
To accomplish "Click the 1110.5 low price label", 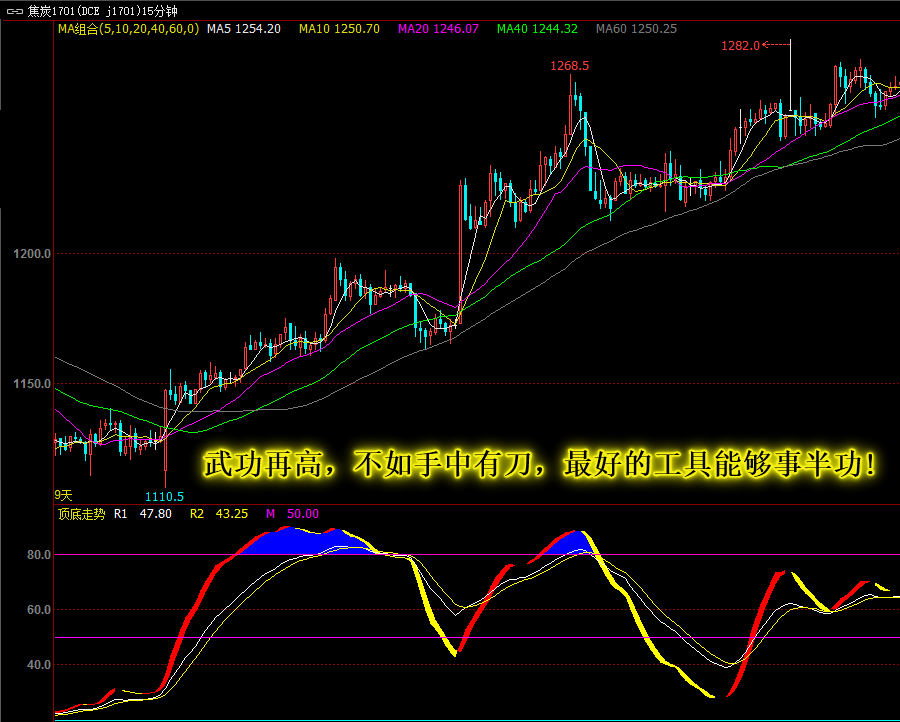I will [165, 496].
